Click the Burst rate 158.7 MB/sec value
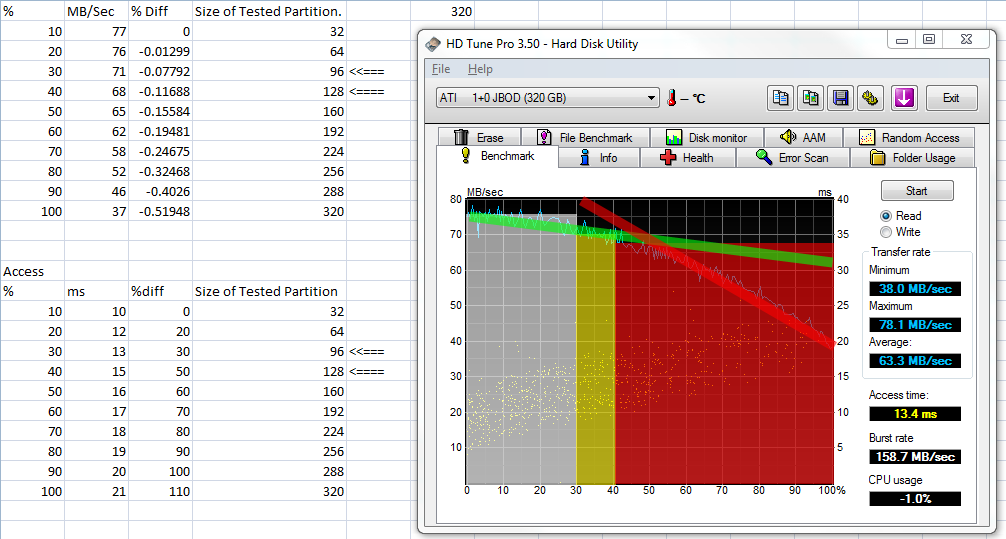1006x539 pixels. tap(915, 457)
